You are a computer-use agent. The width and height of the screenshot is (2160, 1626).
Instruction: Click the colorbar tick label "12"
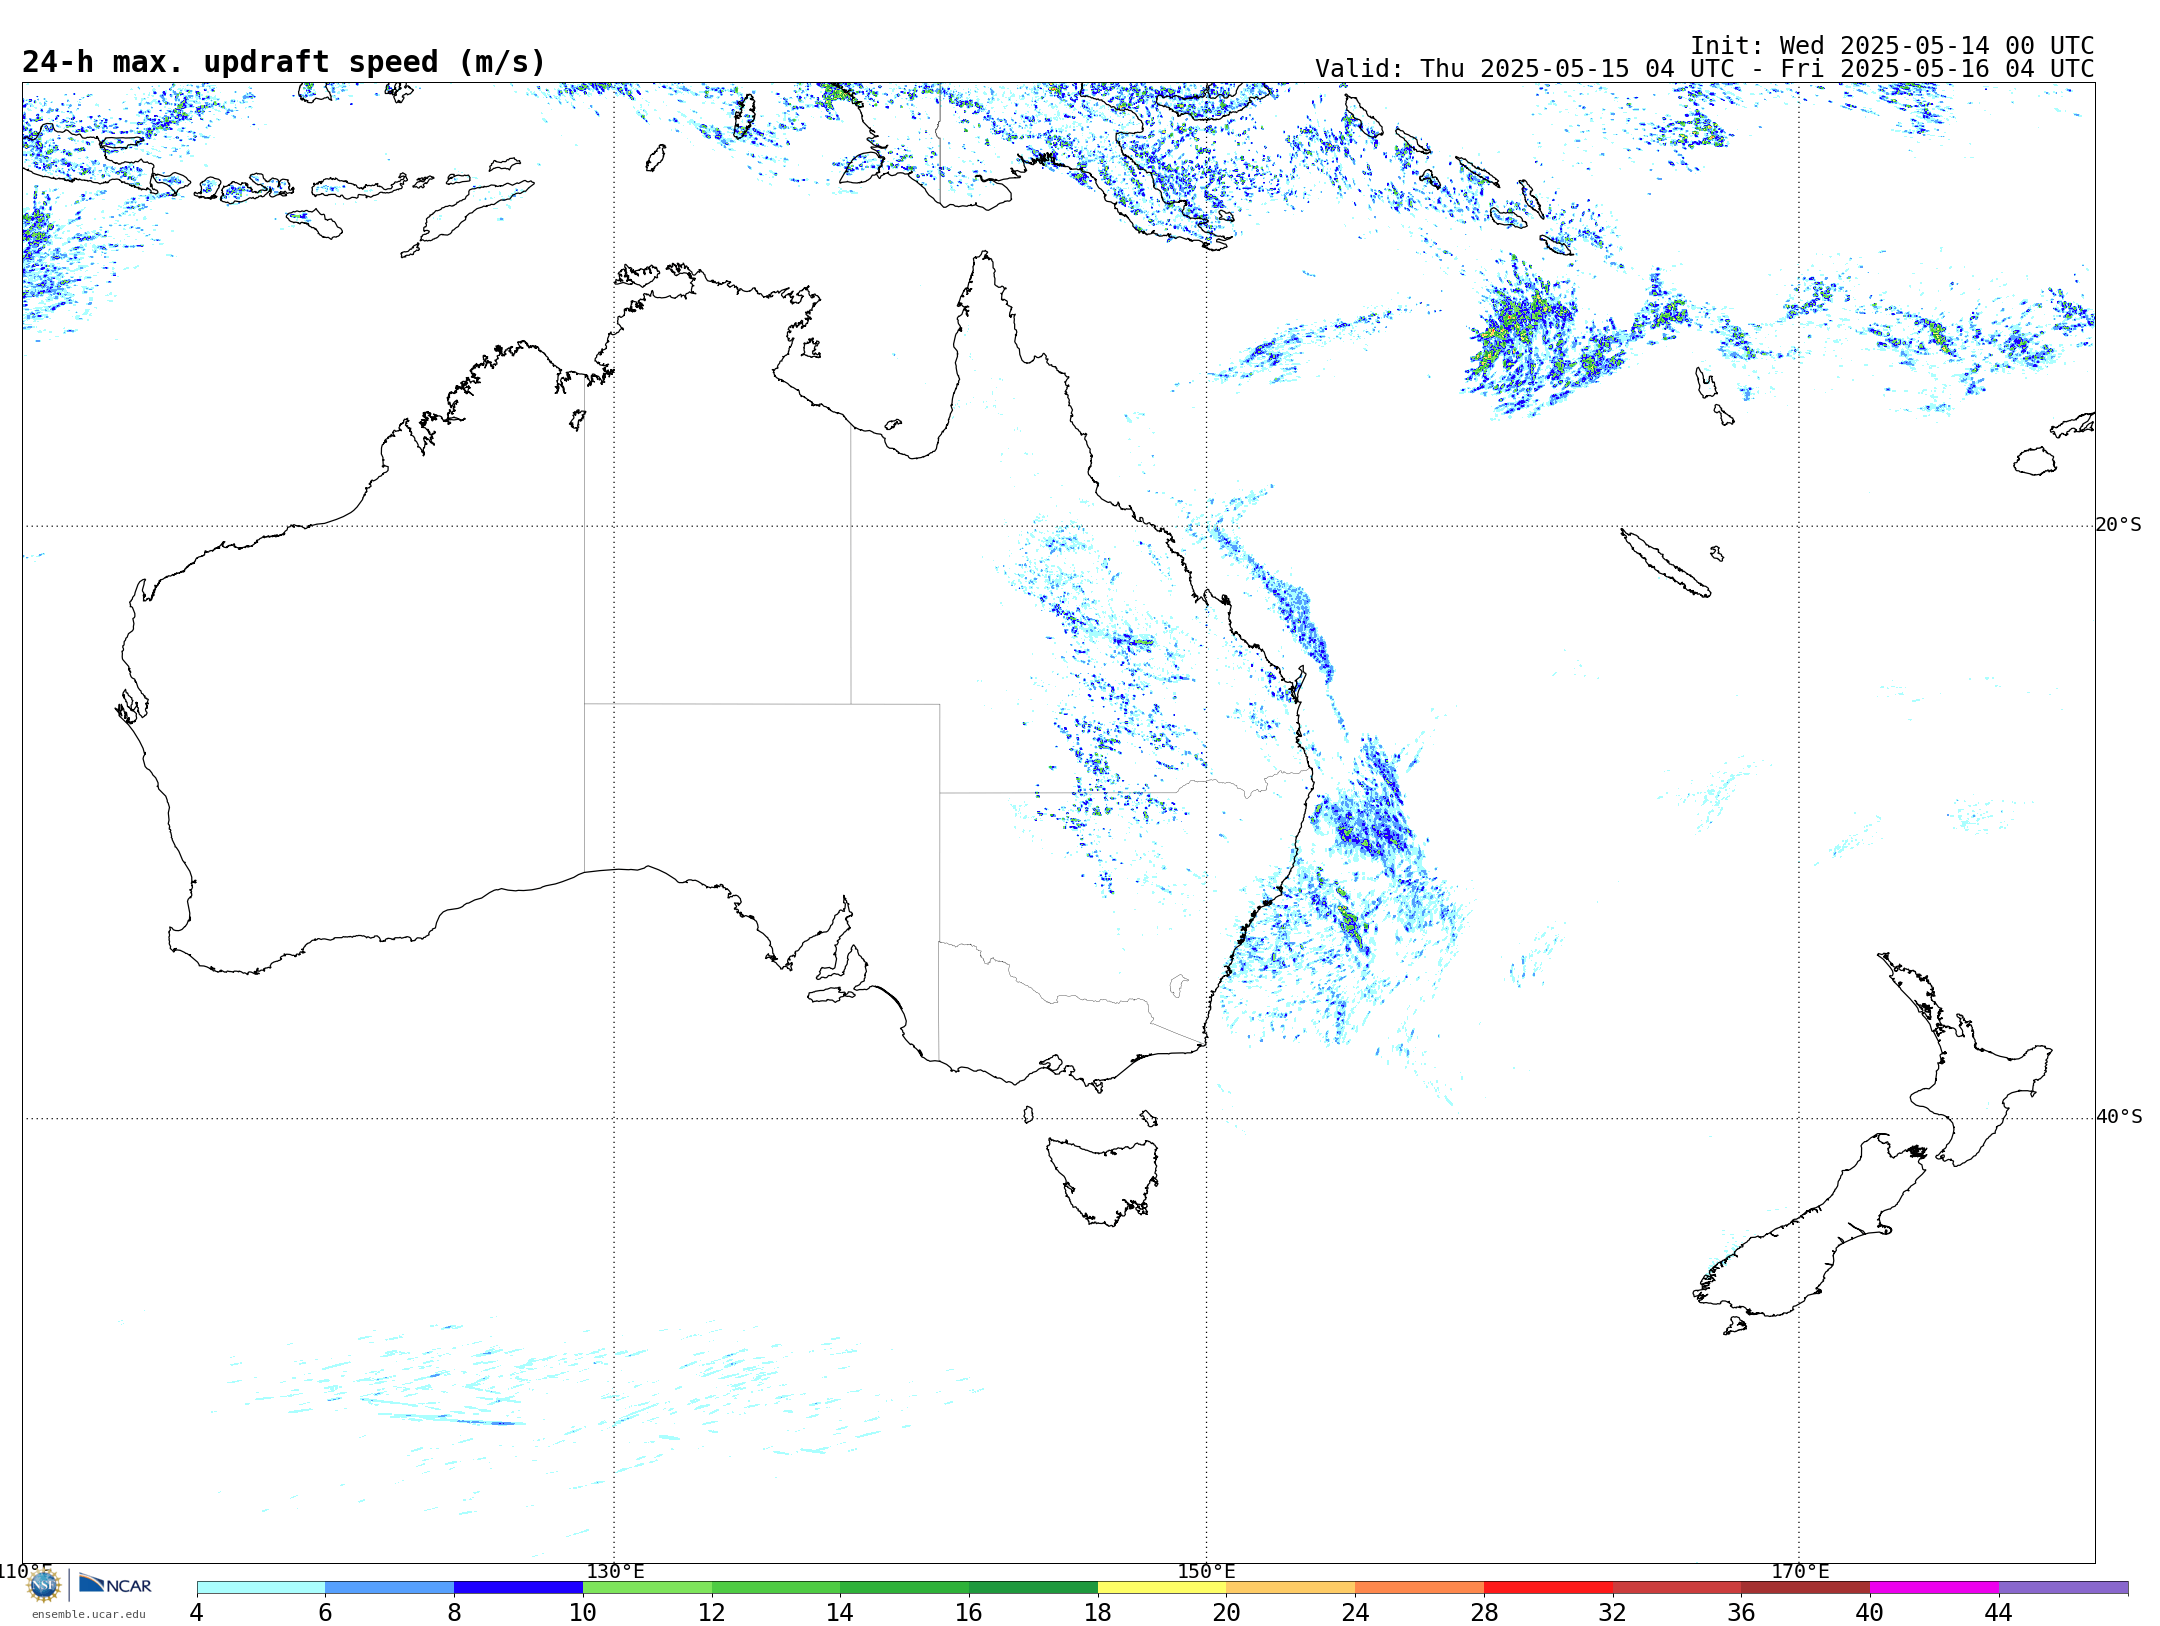point(712,1613)
